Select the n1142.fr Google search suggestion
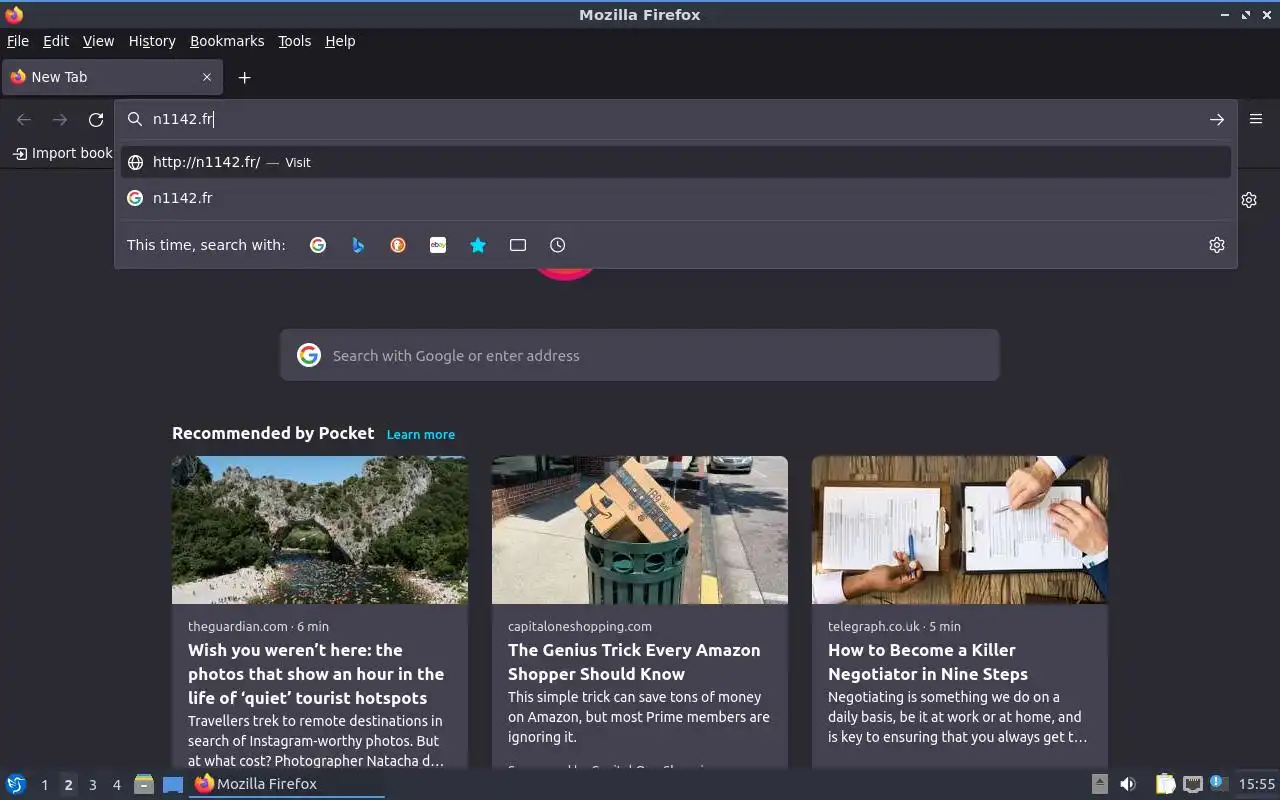The width and height of the screenshot is (1280, 800). tap(676, 198)
